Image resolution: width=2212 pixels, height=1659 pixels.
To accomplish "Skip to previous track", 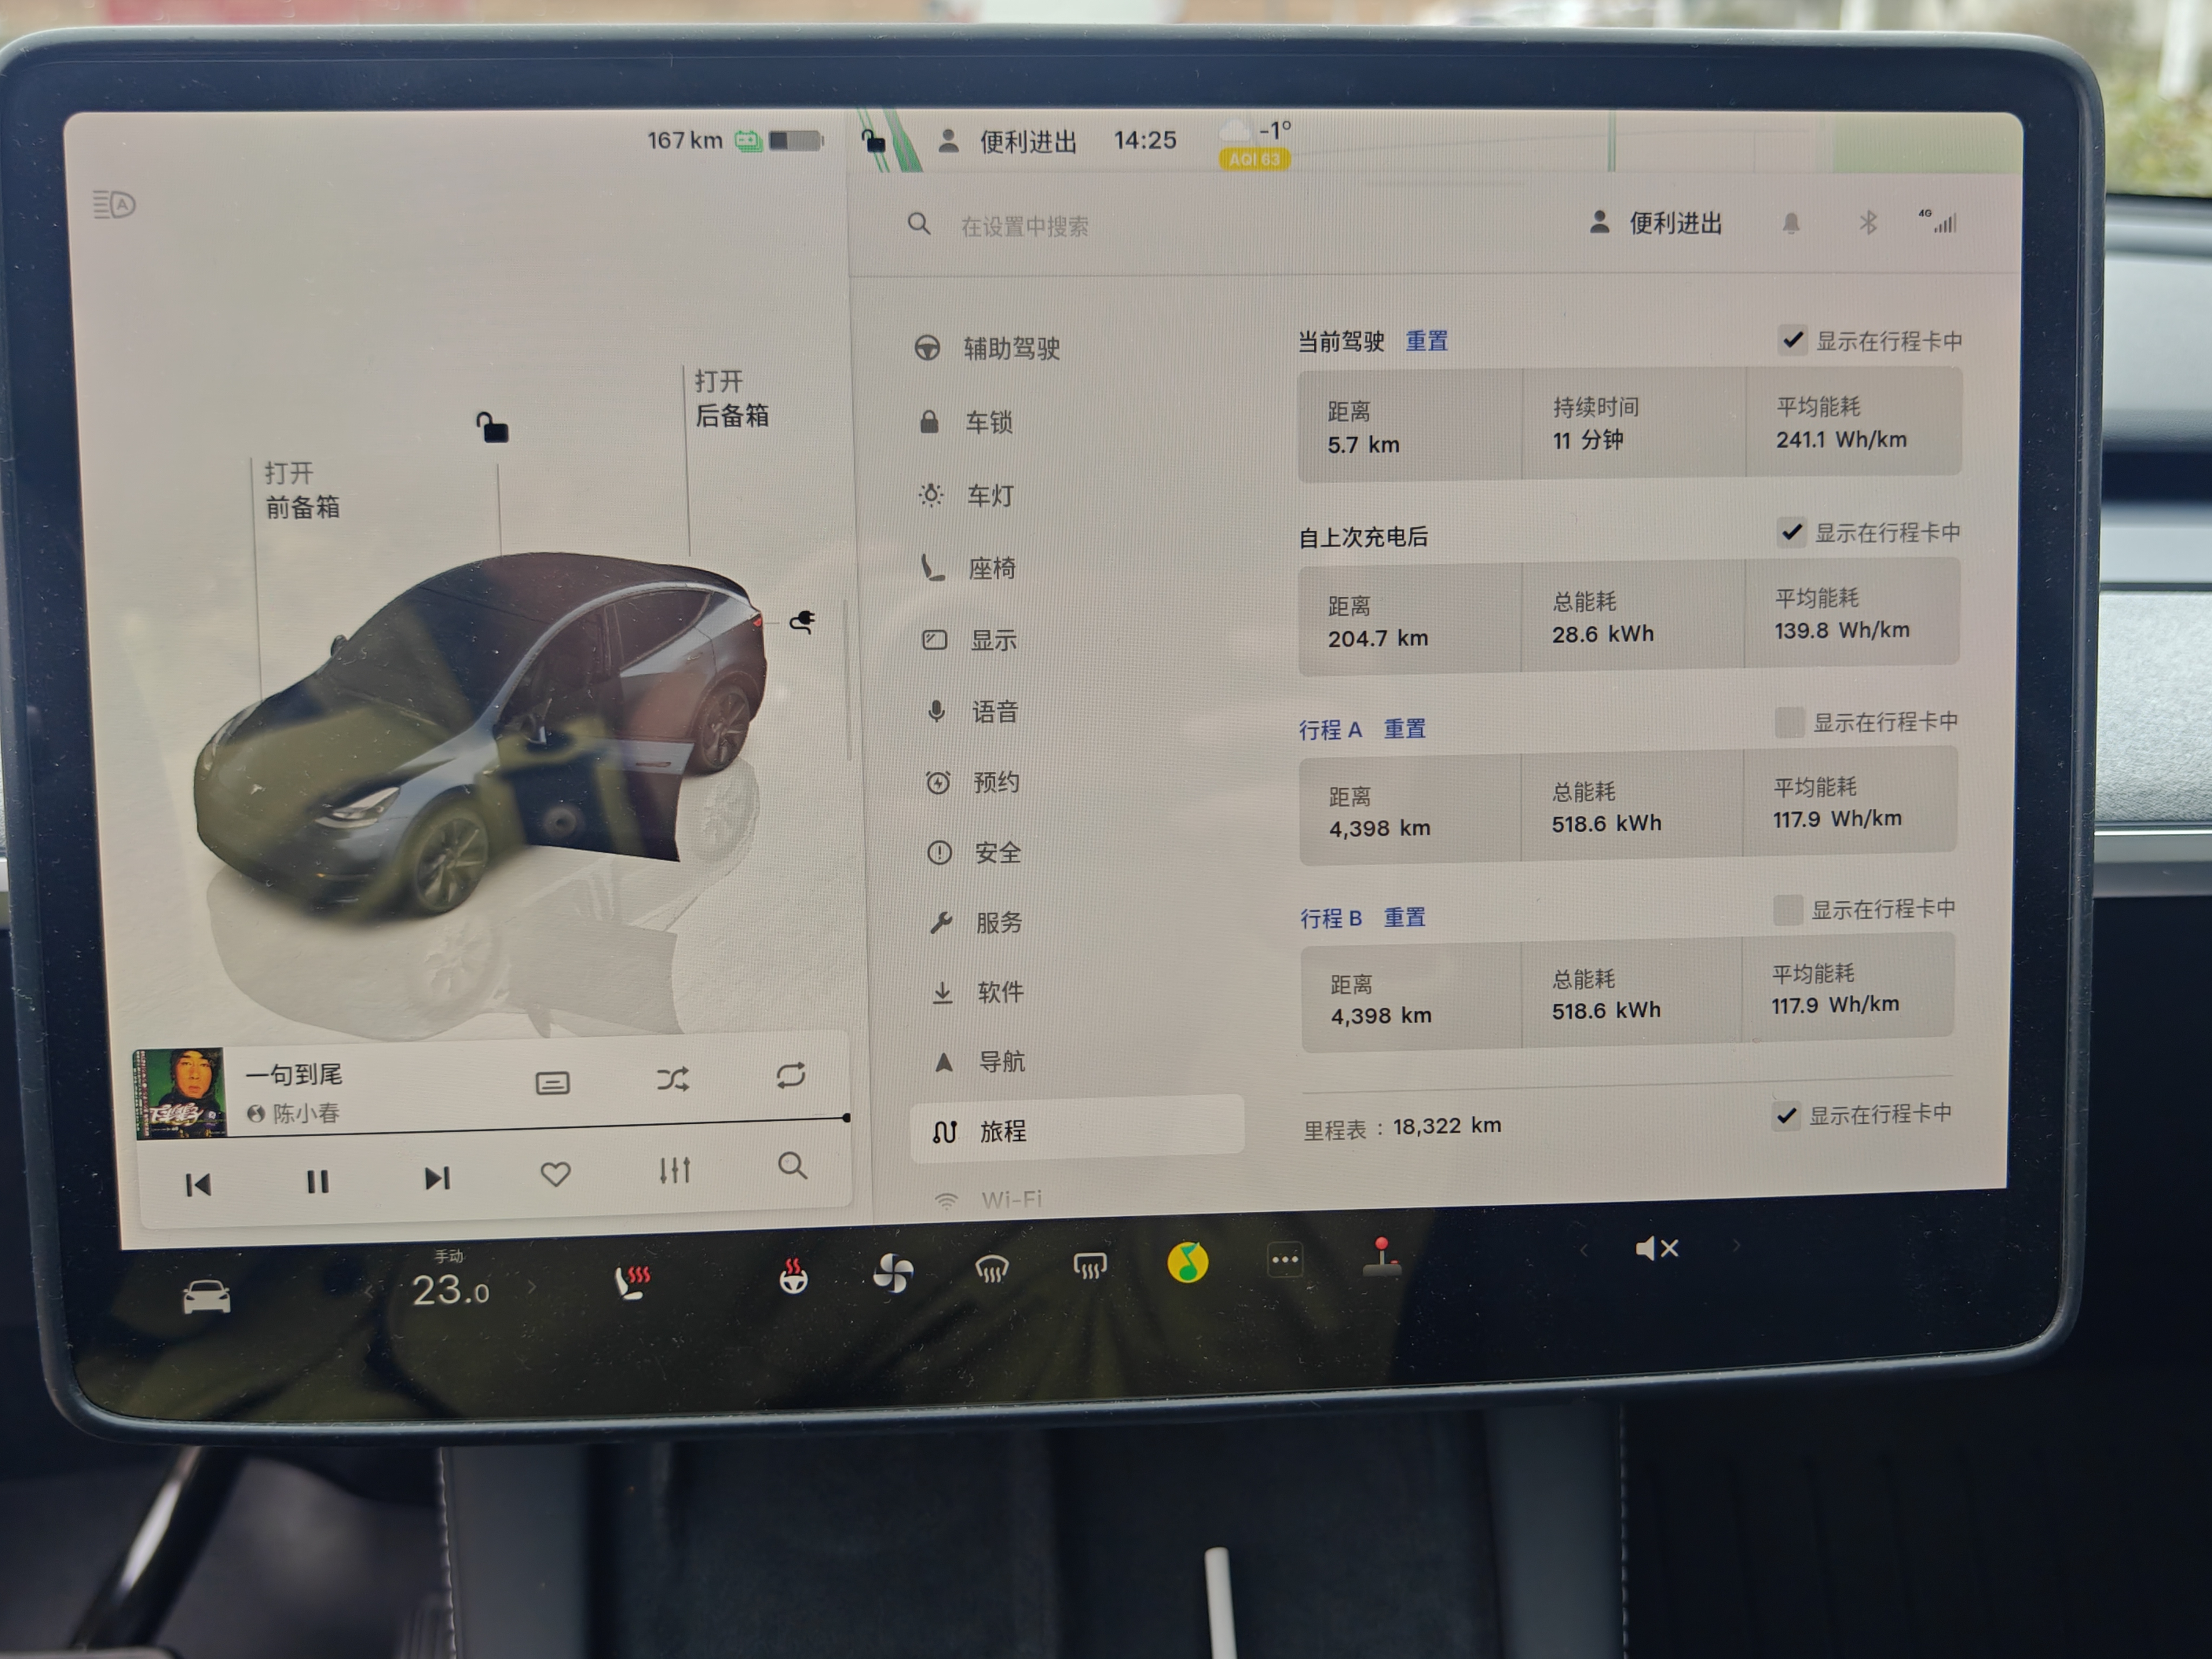I will 198,1185.
